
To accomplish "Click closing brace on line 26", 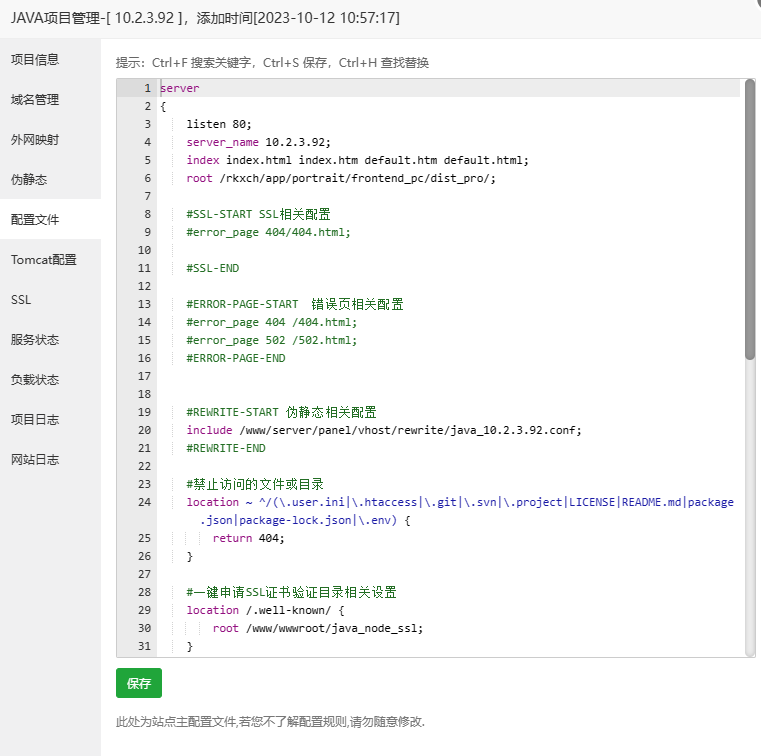I will (190, 556).
